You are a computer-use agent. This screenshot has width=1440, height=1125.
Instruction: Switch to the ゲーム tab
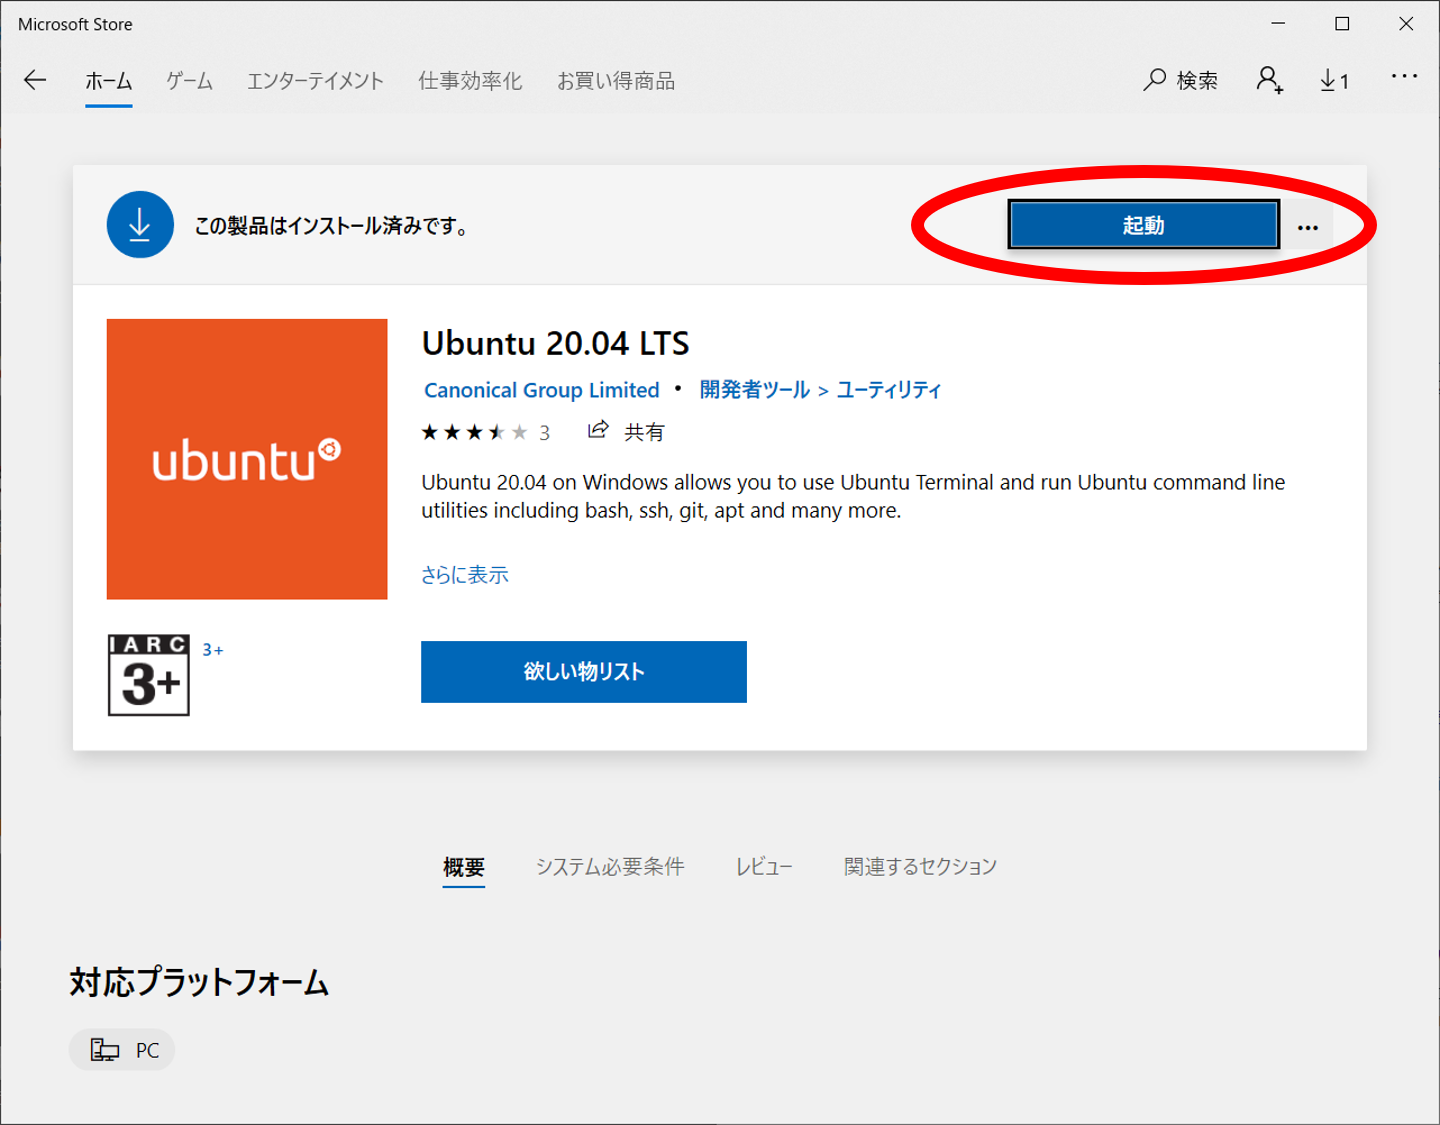(x=189, y=81)
